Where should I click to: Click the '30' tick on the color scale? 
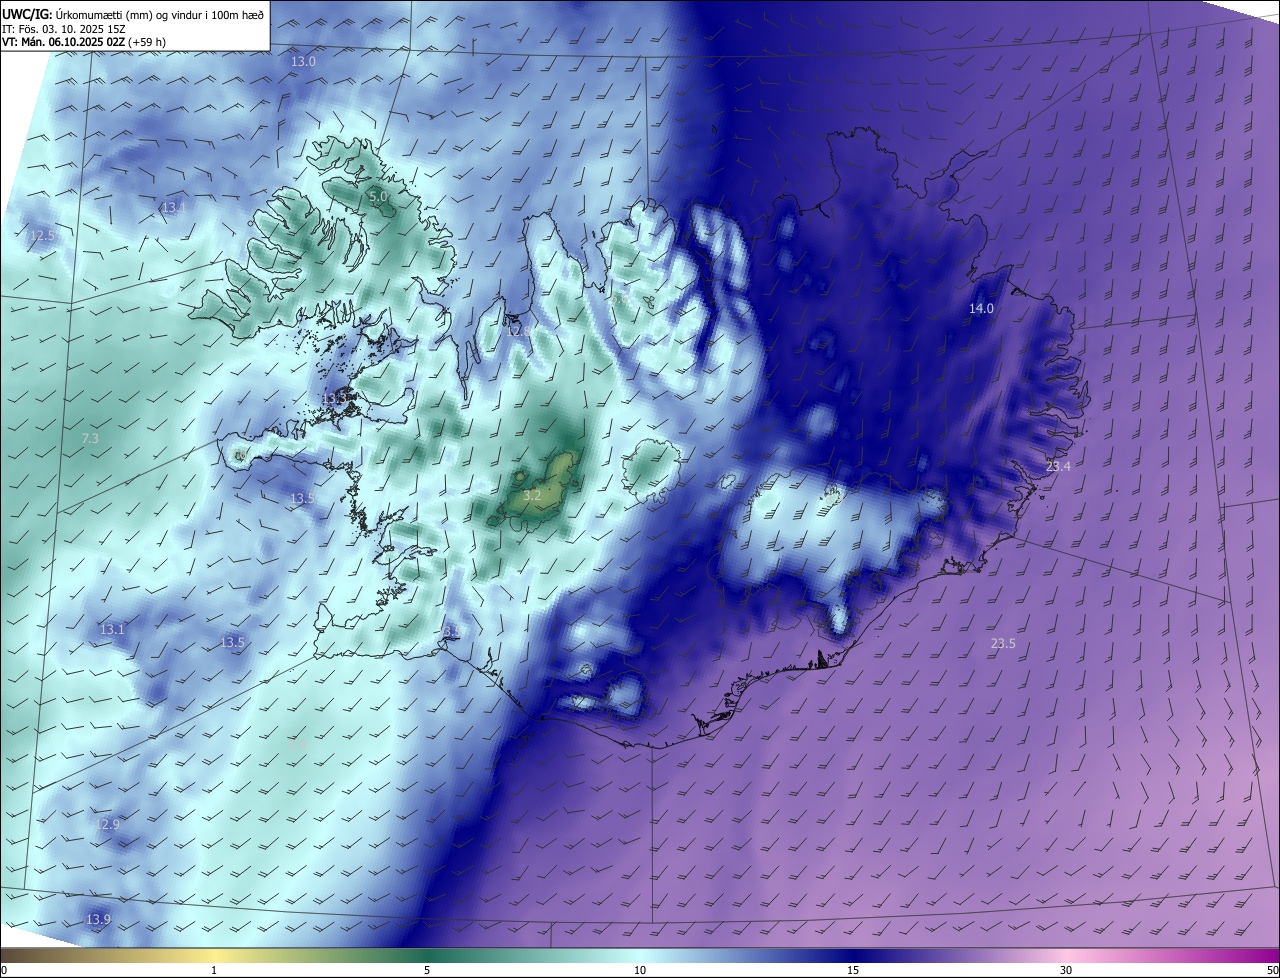tap(1066, 970)
